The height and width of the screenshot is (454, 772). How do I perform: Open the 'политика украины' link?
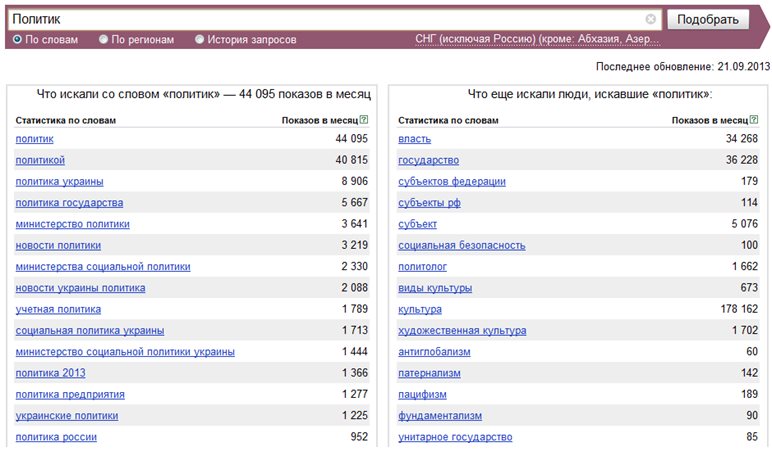(60, 182)
